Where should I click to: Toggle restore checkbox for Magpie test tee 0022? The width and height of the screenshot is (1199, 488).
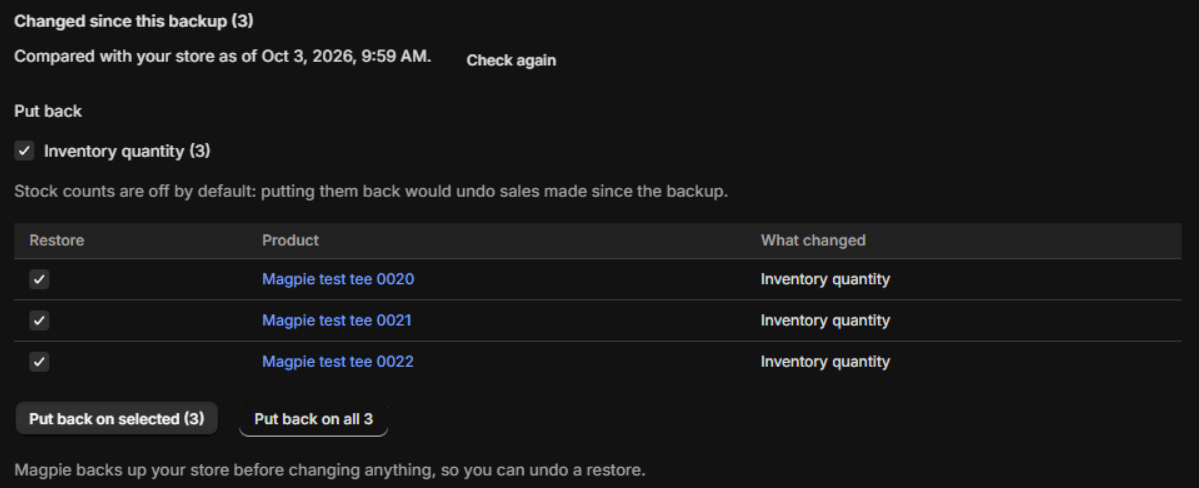(x=39, y=362)
